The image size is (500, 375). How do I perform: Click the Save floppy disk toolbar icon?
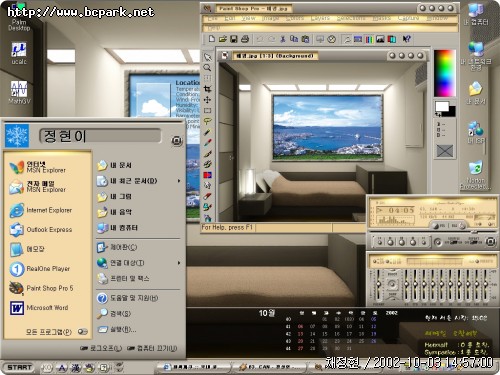point(234,39)
